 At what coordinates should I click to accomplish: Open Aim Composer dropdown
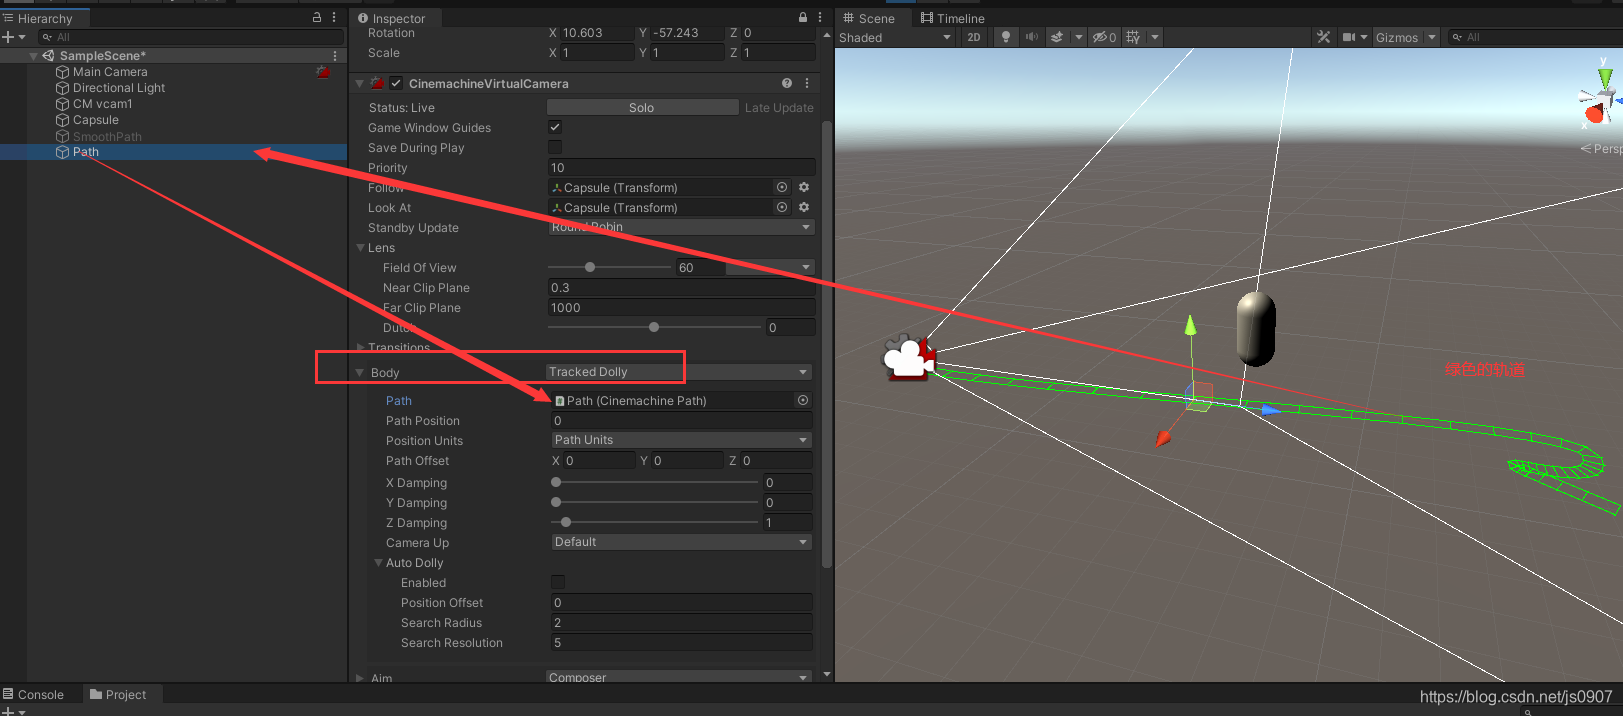coord(679,677)
